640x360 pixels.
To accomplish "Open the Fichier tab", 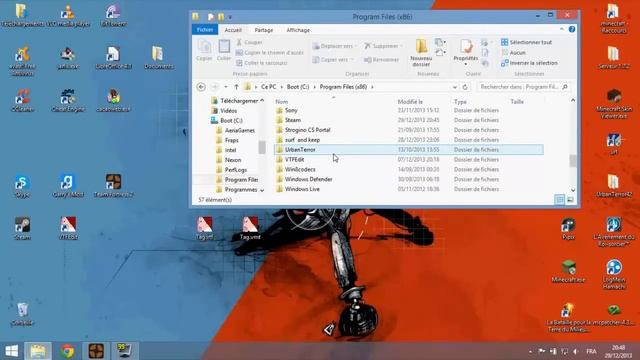I will pyautogui.click(x=205, y=30).
